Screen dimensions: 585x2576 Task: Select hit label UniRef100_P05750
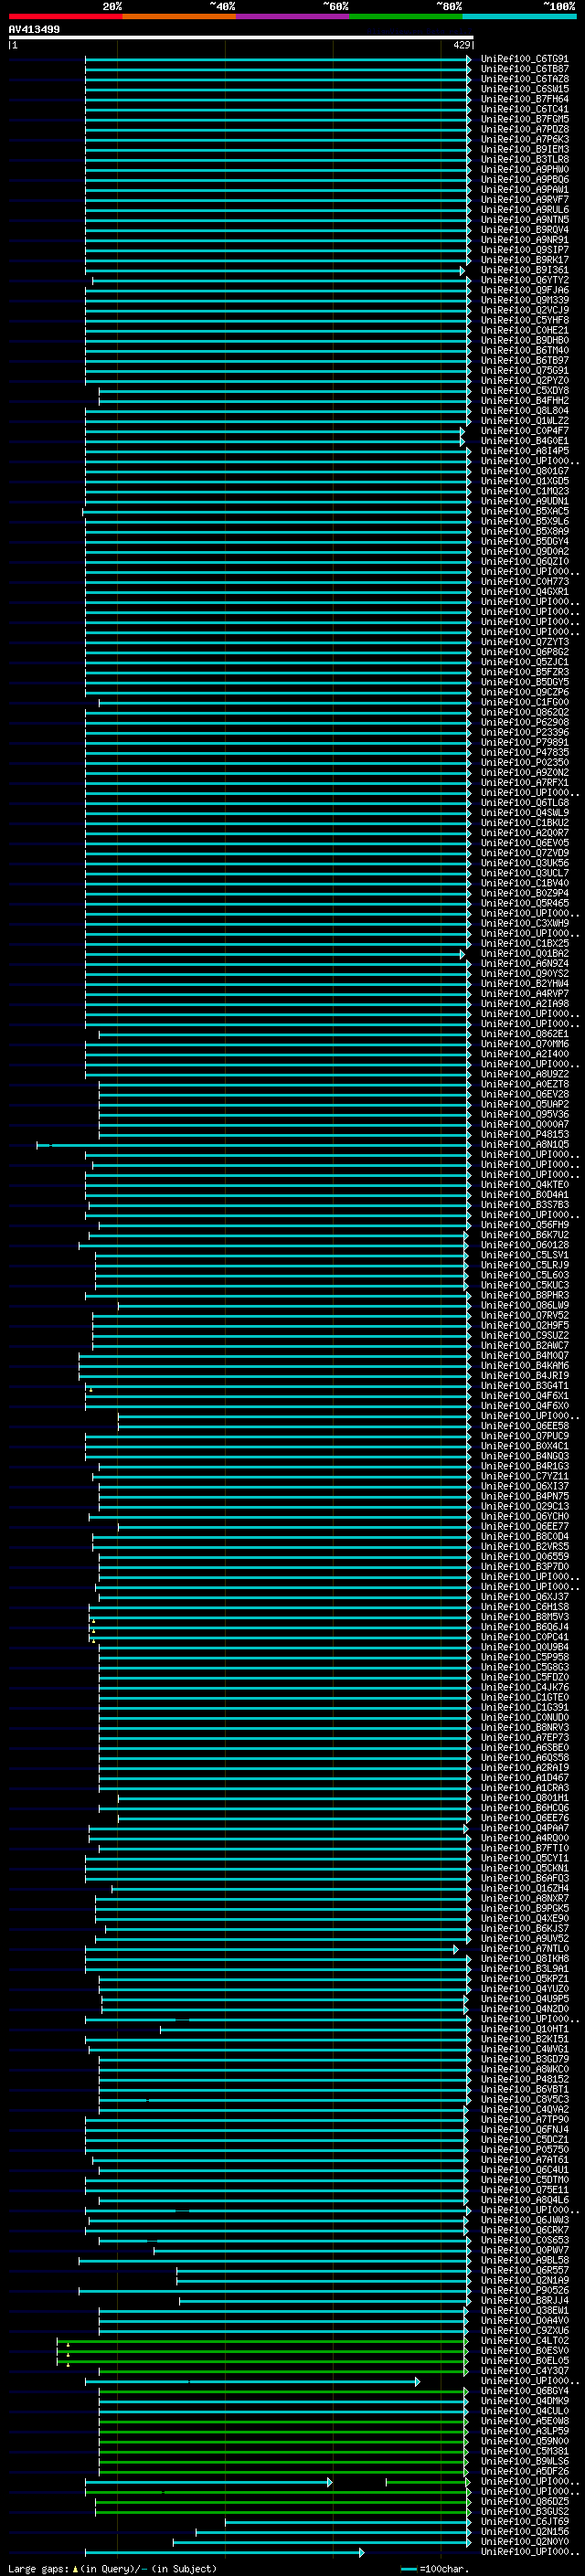coord(524,2150)
